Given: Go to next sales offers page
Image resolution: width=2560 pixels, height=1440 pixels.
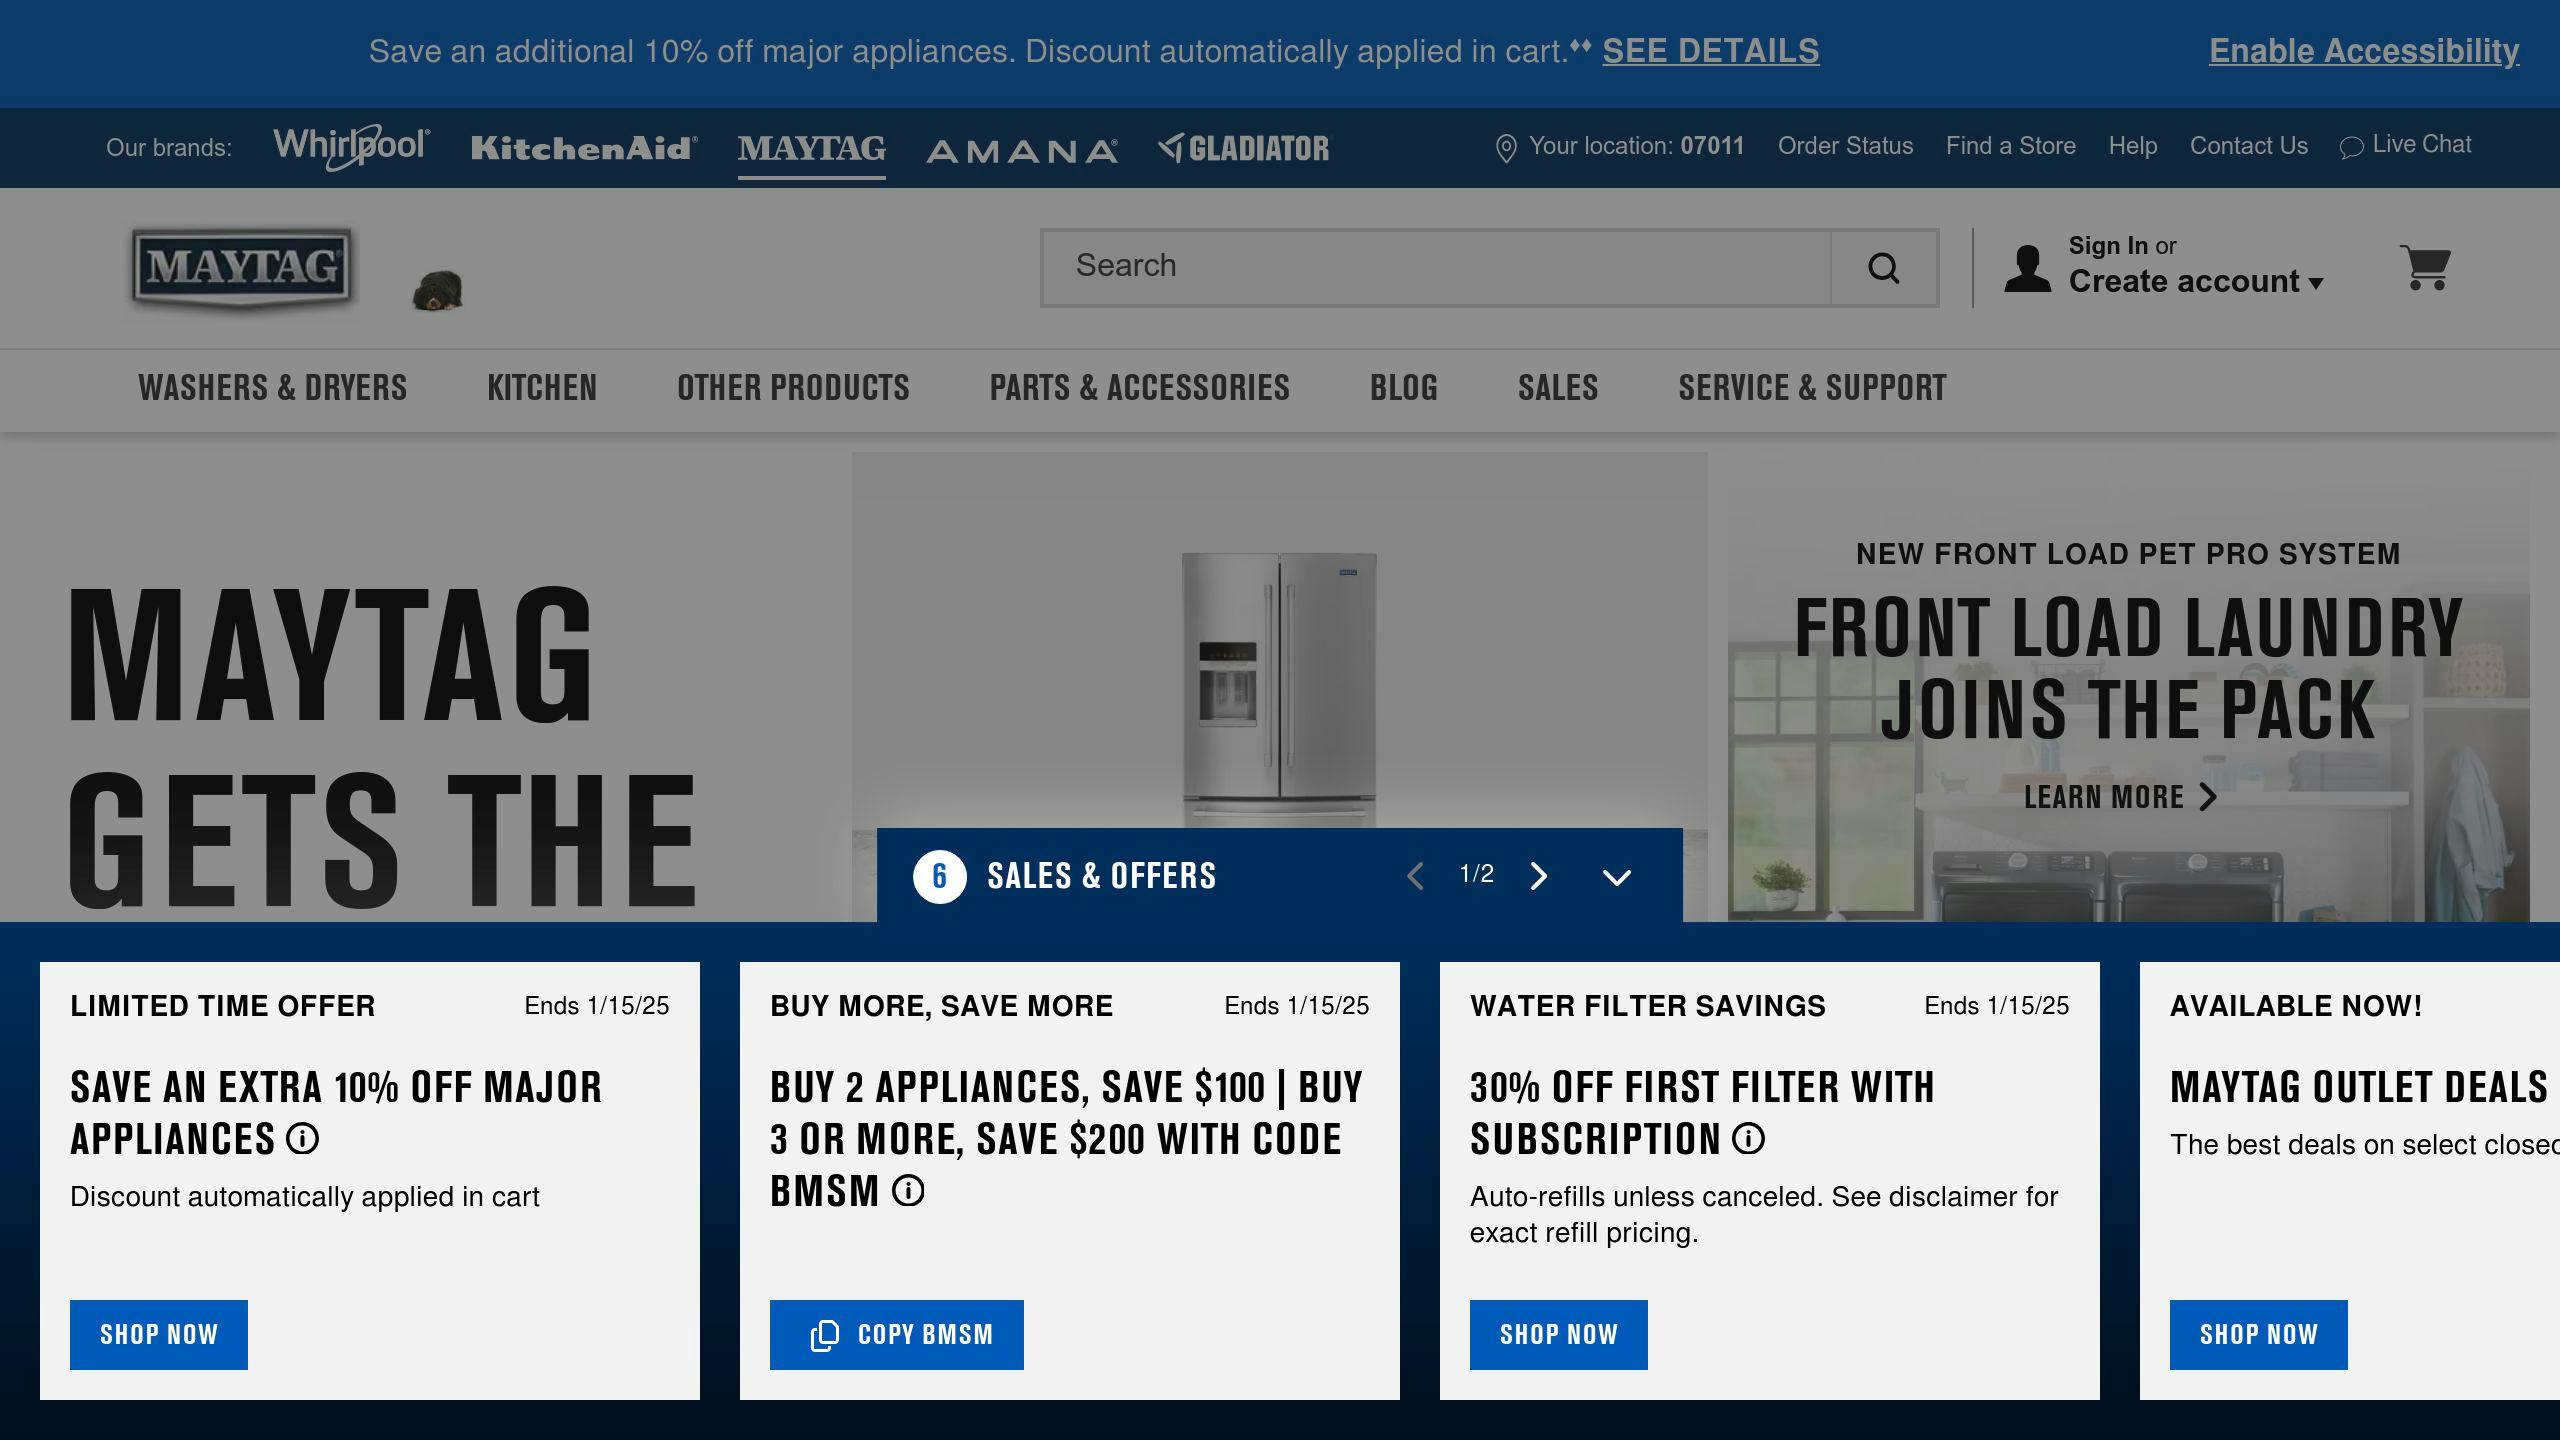Looking at the screenshot, I should coord(1539,876).
